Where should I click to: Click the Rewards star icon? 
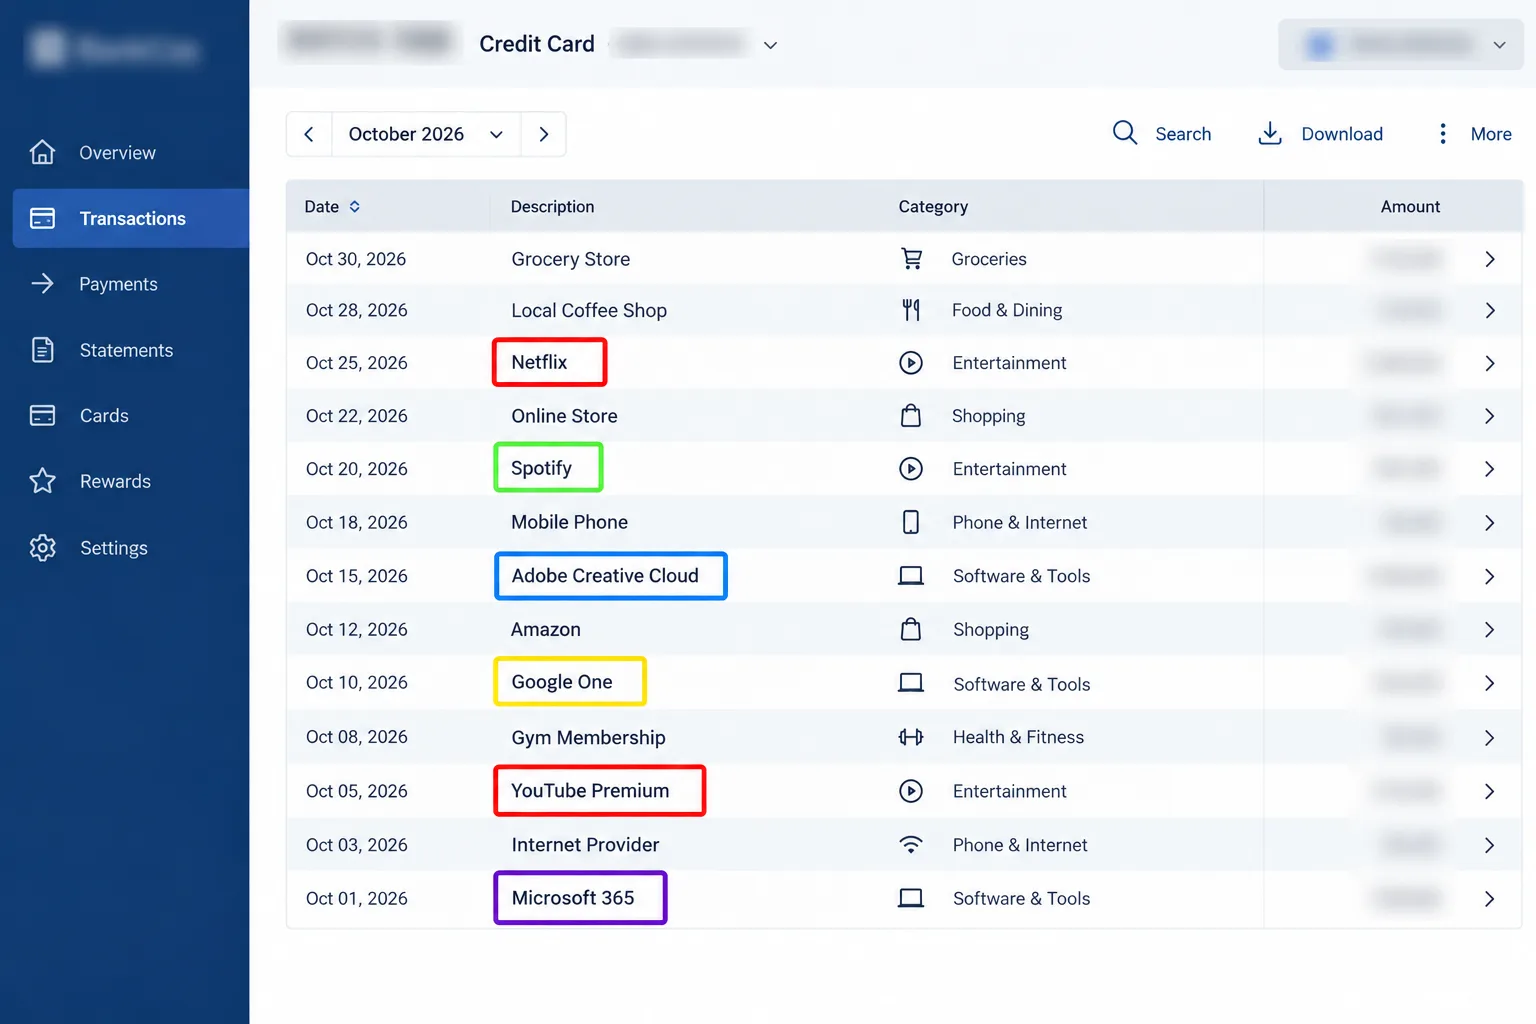point(42,481)
